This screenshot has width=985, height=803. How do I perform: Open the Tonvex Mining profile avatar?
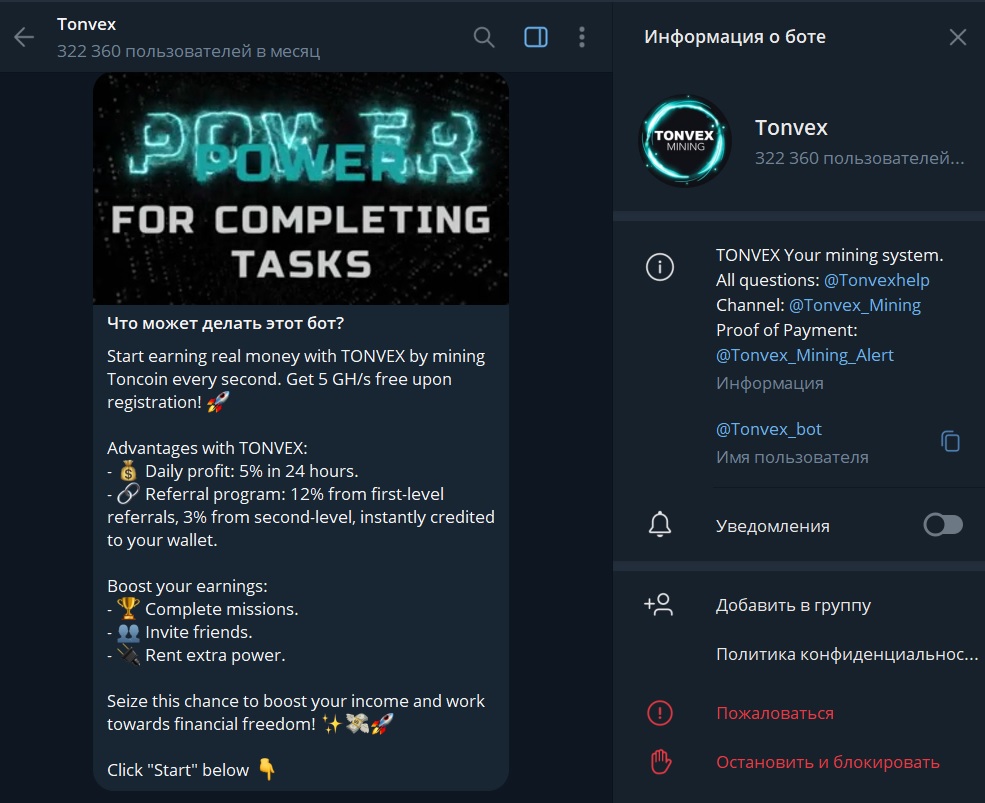tap(685, 141)
